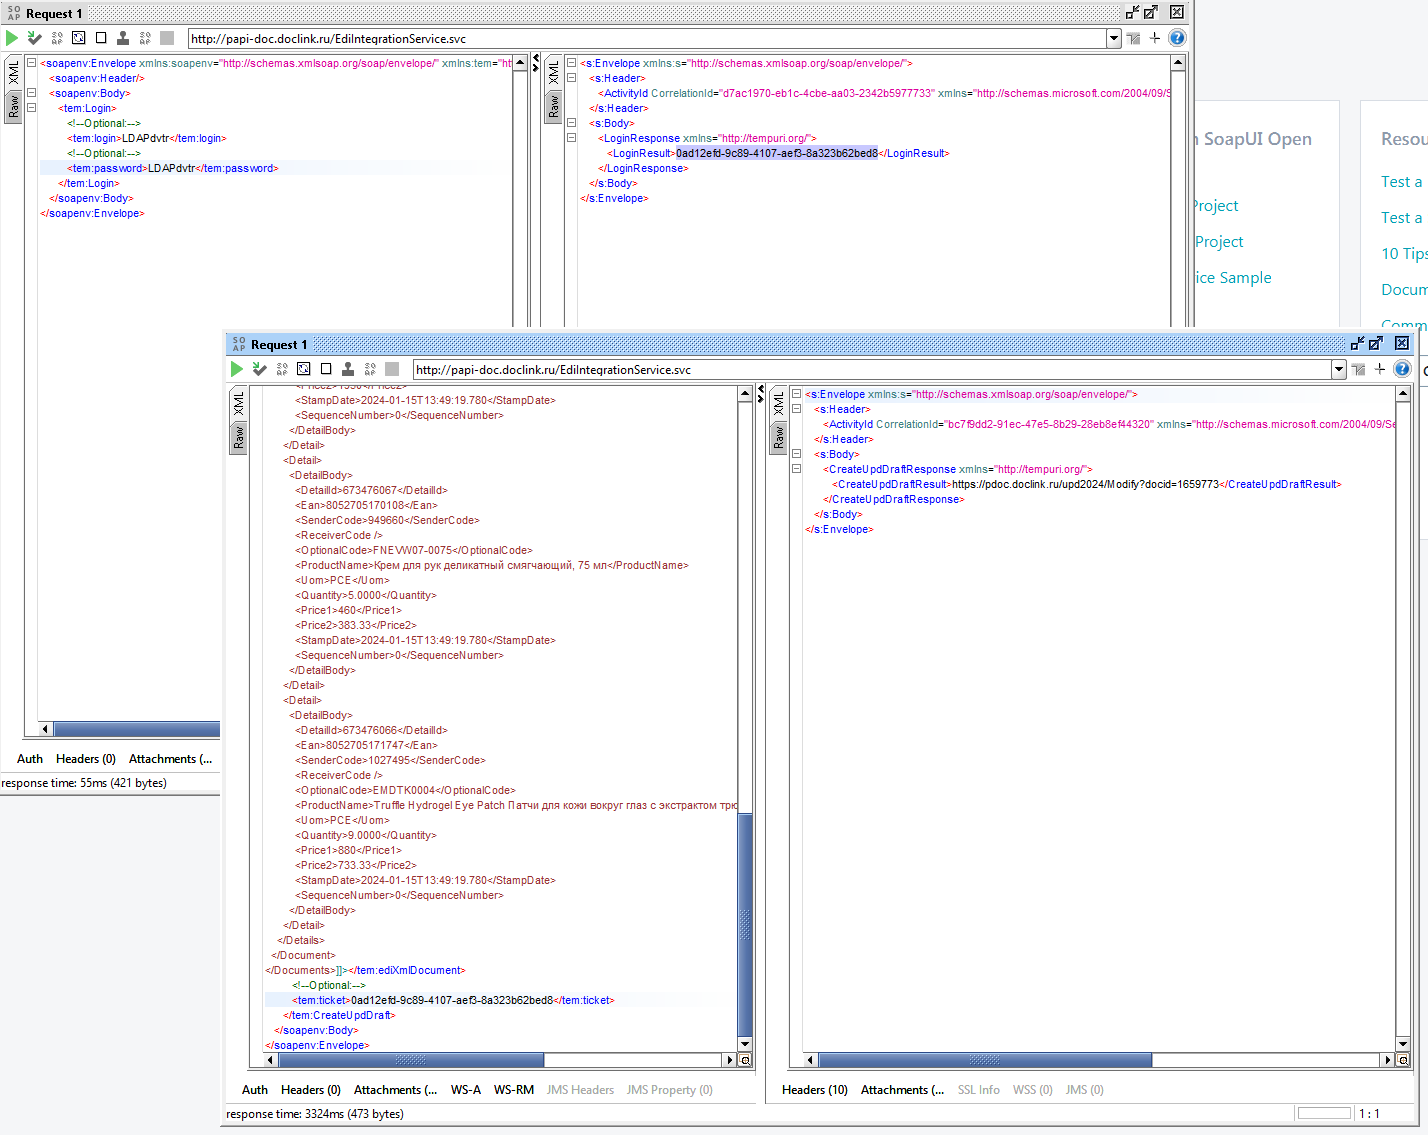The image size is (1428, 1135).
Task: Click the tab layout icon in top window toolbar
Action: pyautogui.click(x=1133, y=38)
